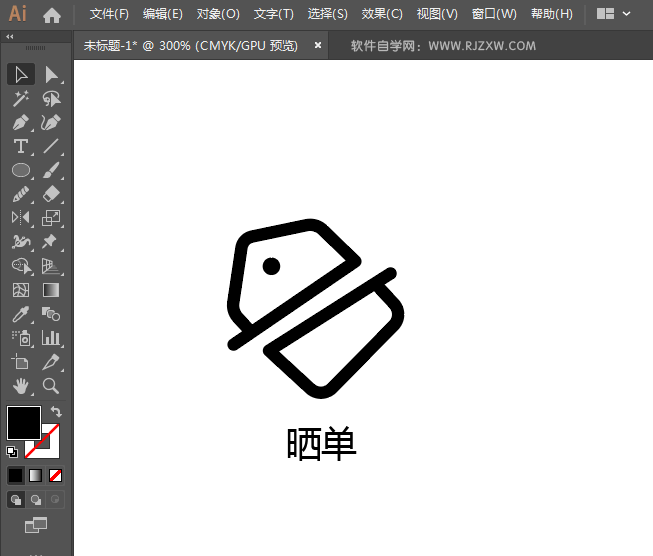Pick the Lasso tool
Image resolution: width=653 pixels, height=556 pixels.
tap(52, 99)
